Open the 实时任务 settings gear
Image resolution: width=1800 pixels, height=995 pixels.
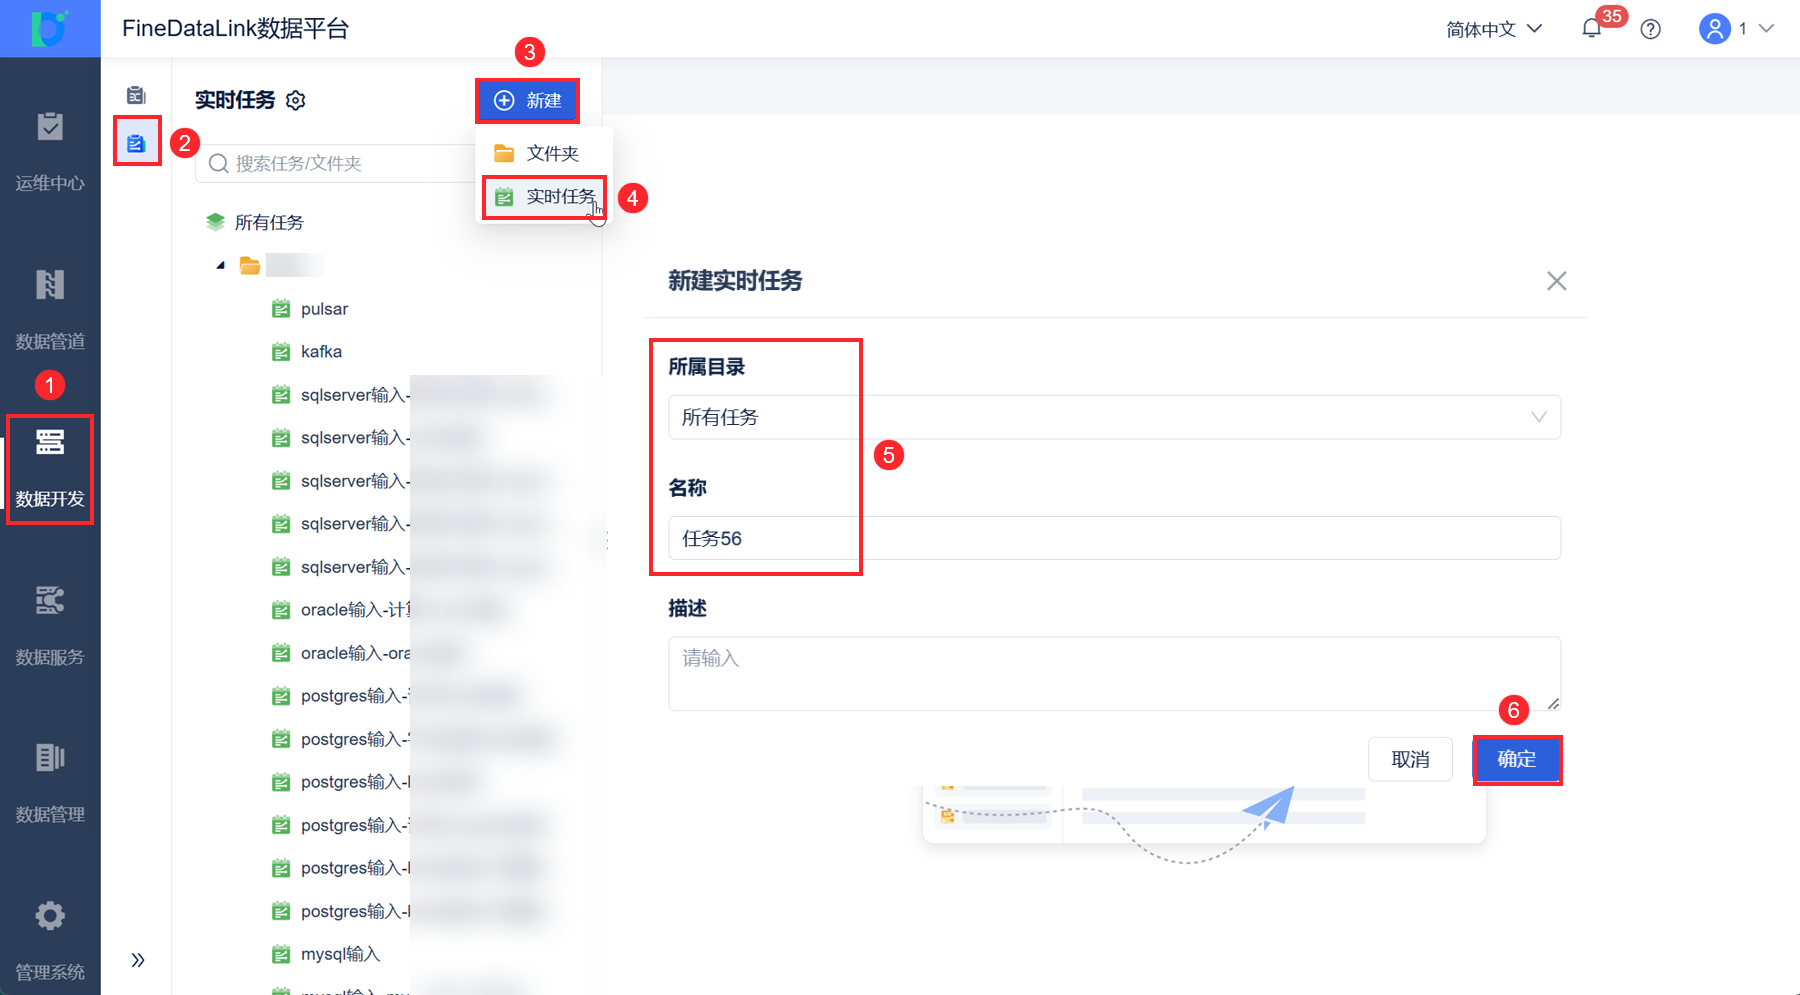295,100
